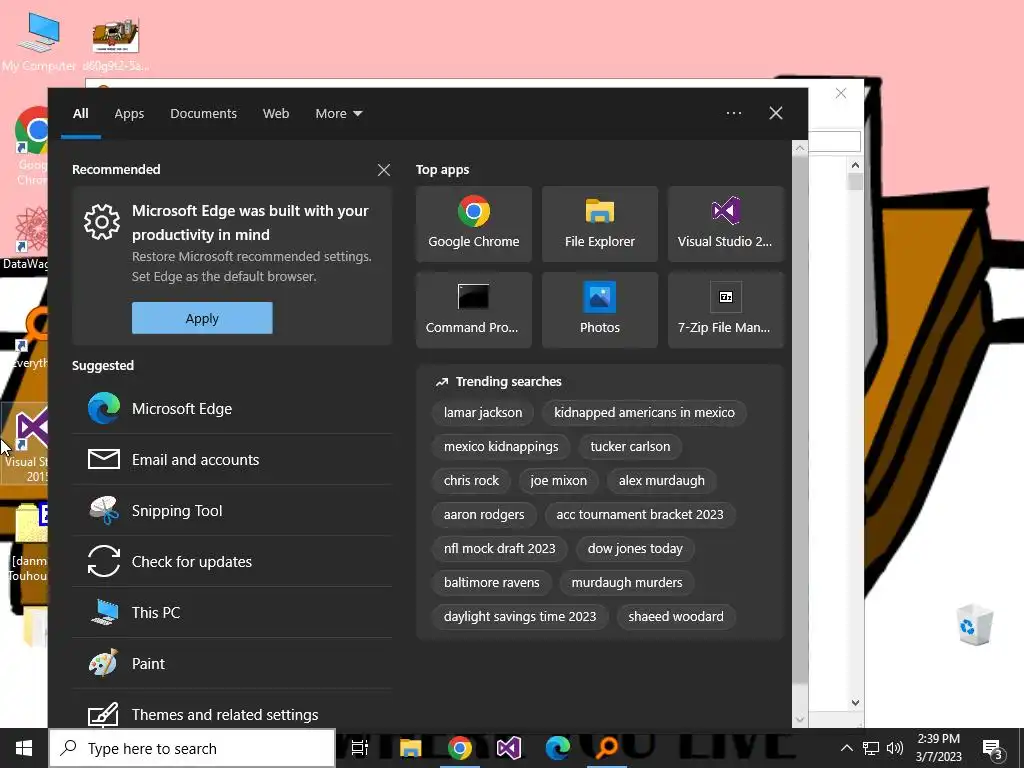Click Apply to set Edge defaults
Viewport: 1024px width, 768px height.
point(202,318)
